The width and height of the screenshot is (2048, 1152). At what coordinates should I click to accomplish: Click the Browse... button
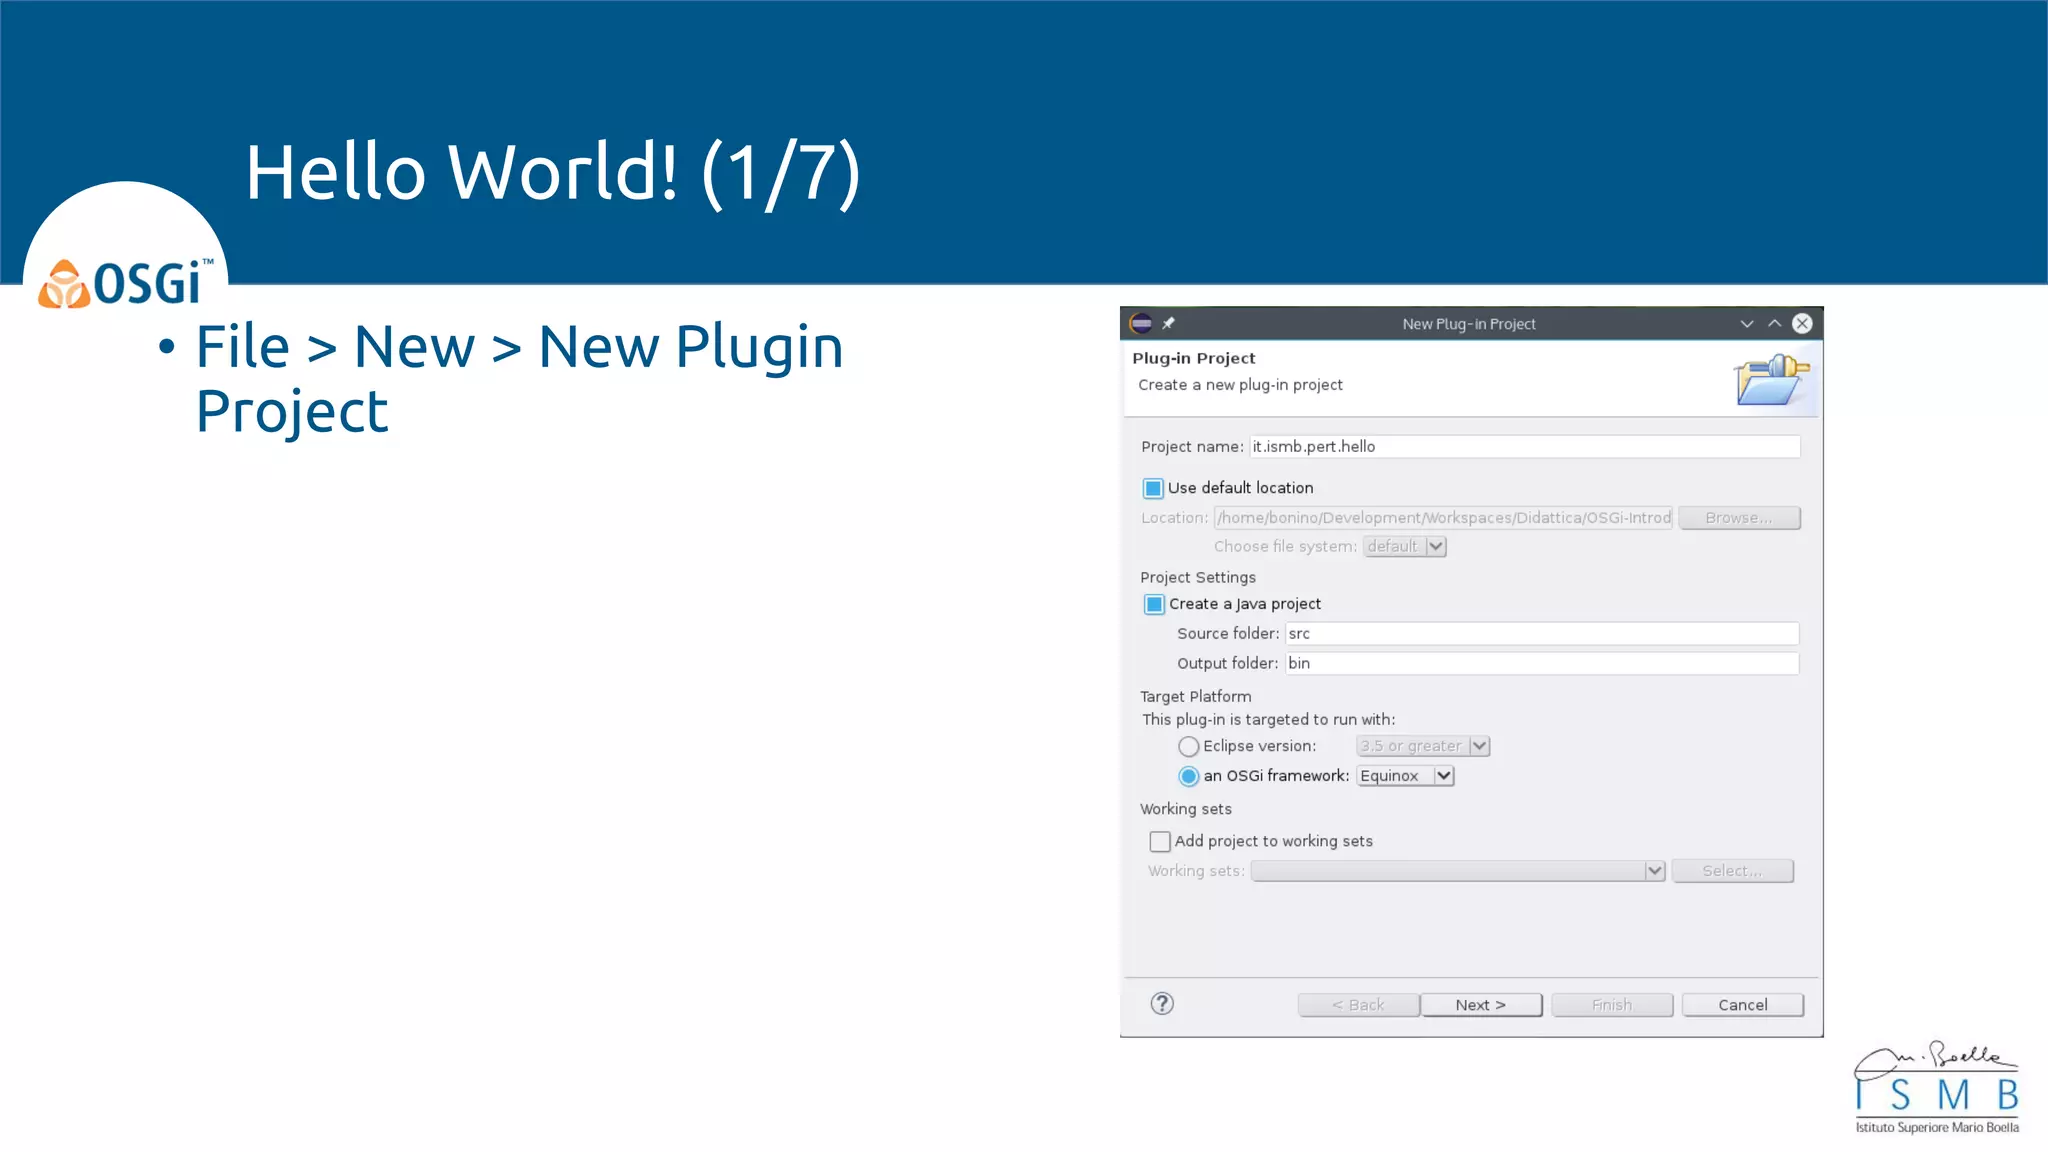tap(1740, 518)
